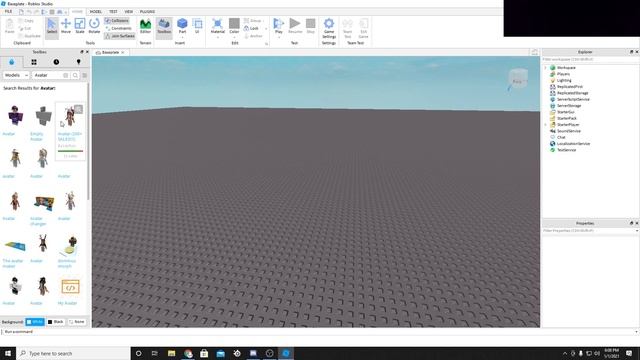This screenshot has width=640, height=360.
Task: Select the My Avatar script asset
Action: tap(70, 287)
